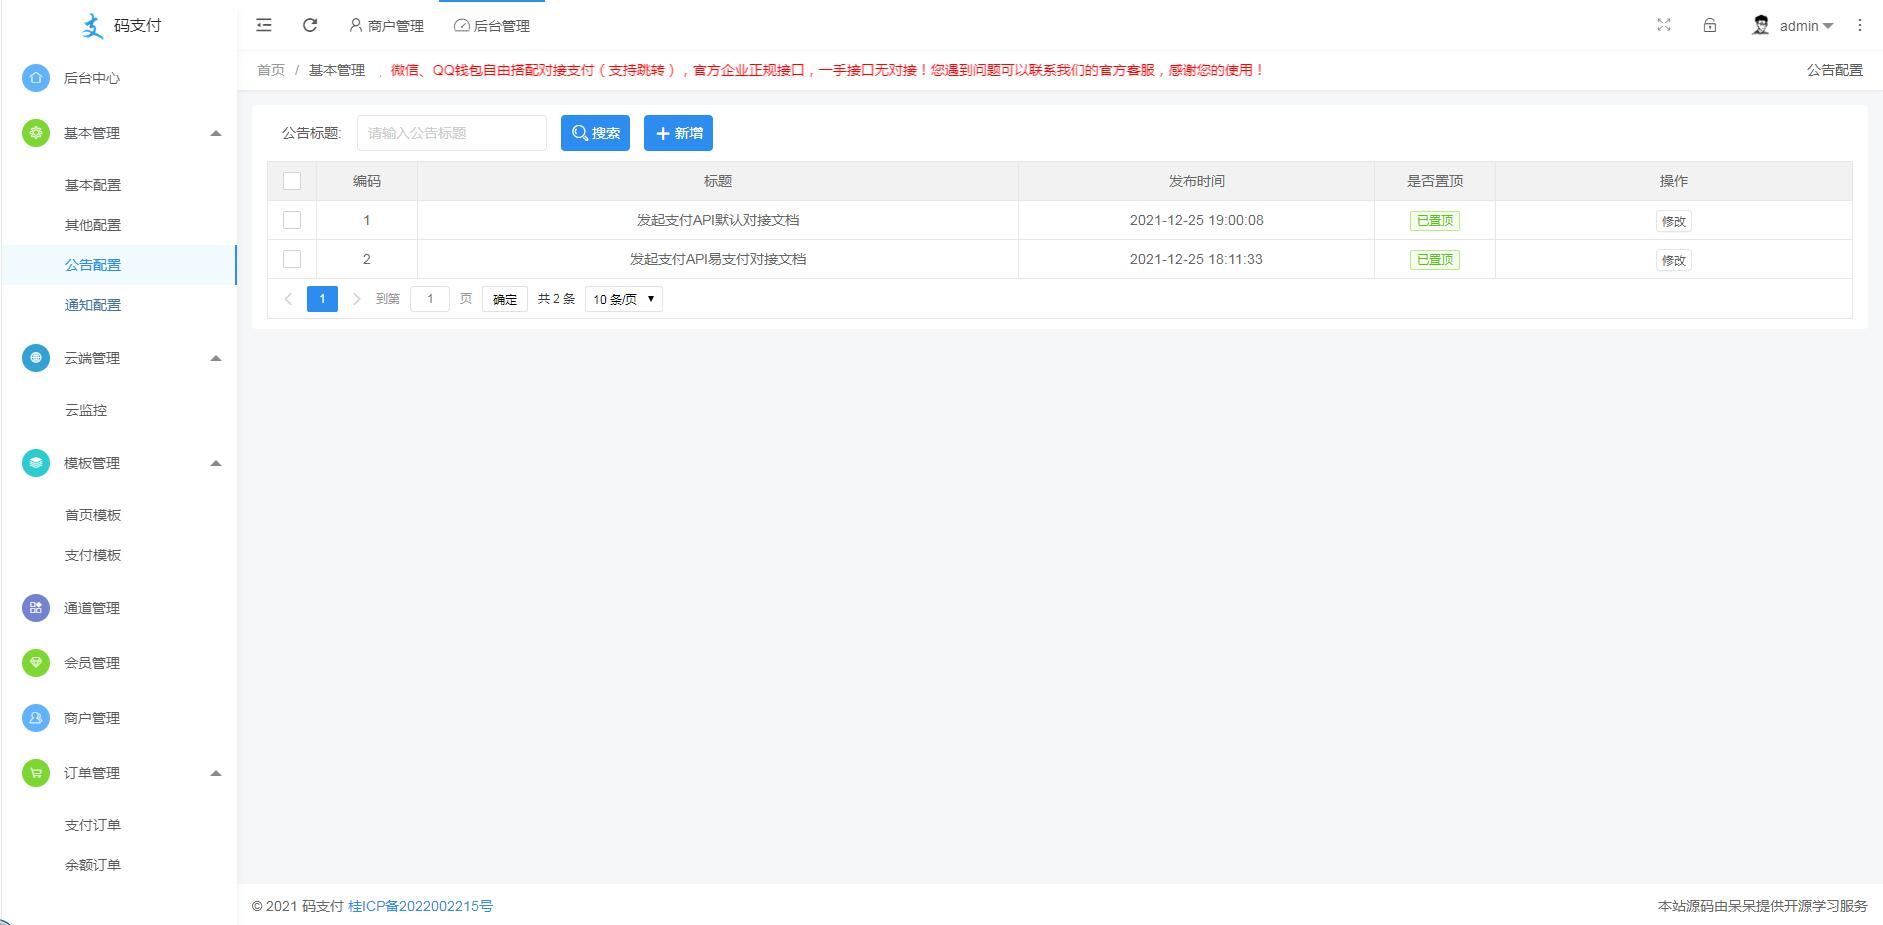
Task: Click the refresh page icon
Action: point(310,25)
